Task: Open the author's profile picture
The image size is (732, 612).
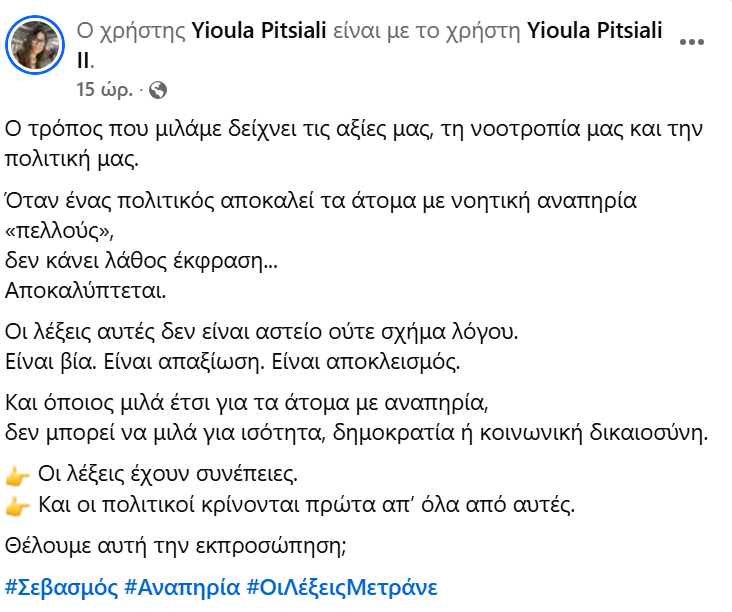Action: point(36,46)
